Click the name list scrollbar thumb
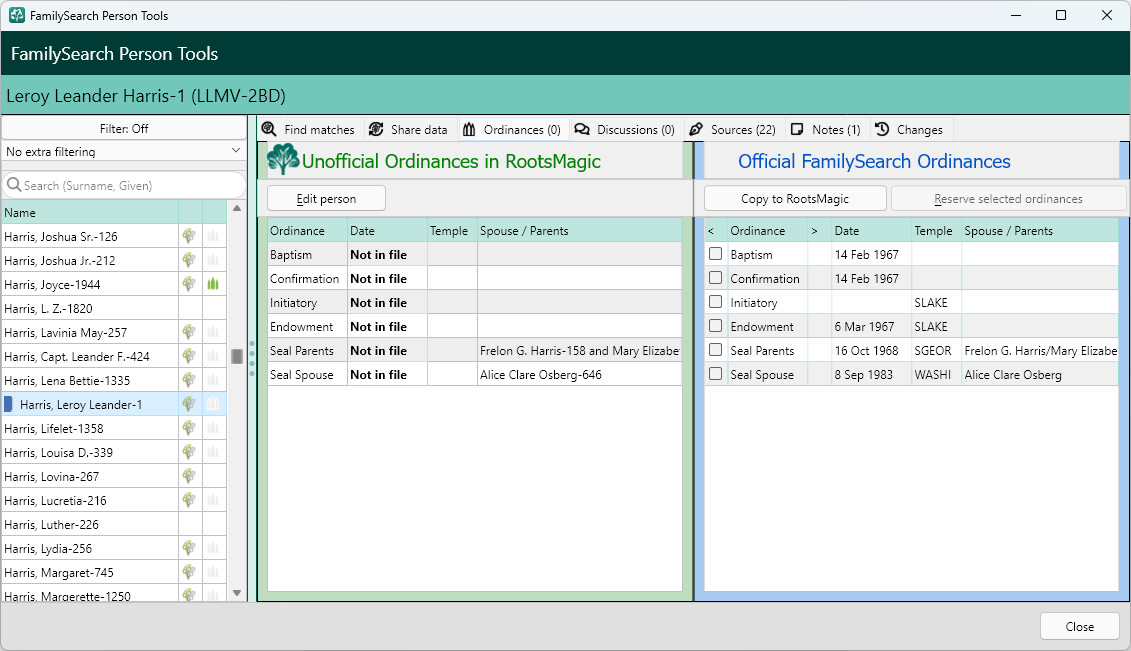1131x651 pixels. click(237, 356)
